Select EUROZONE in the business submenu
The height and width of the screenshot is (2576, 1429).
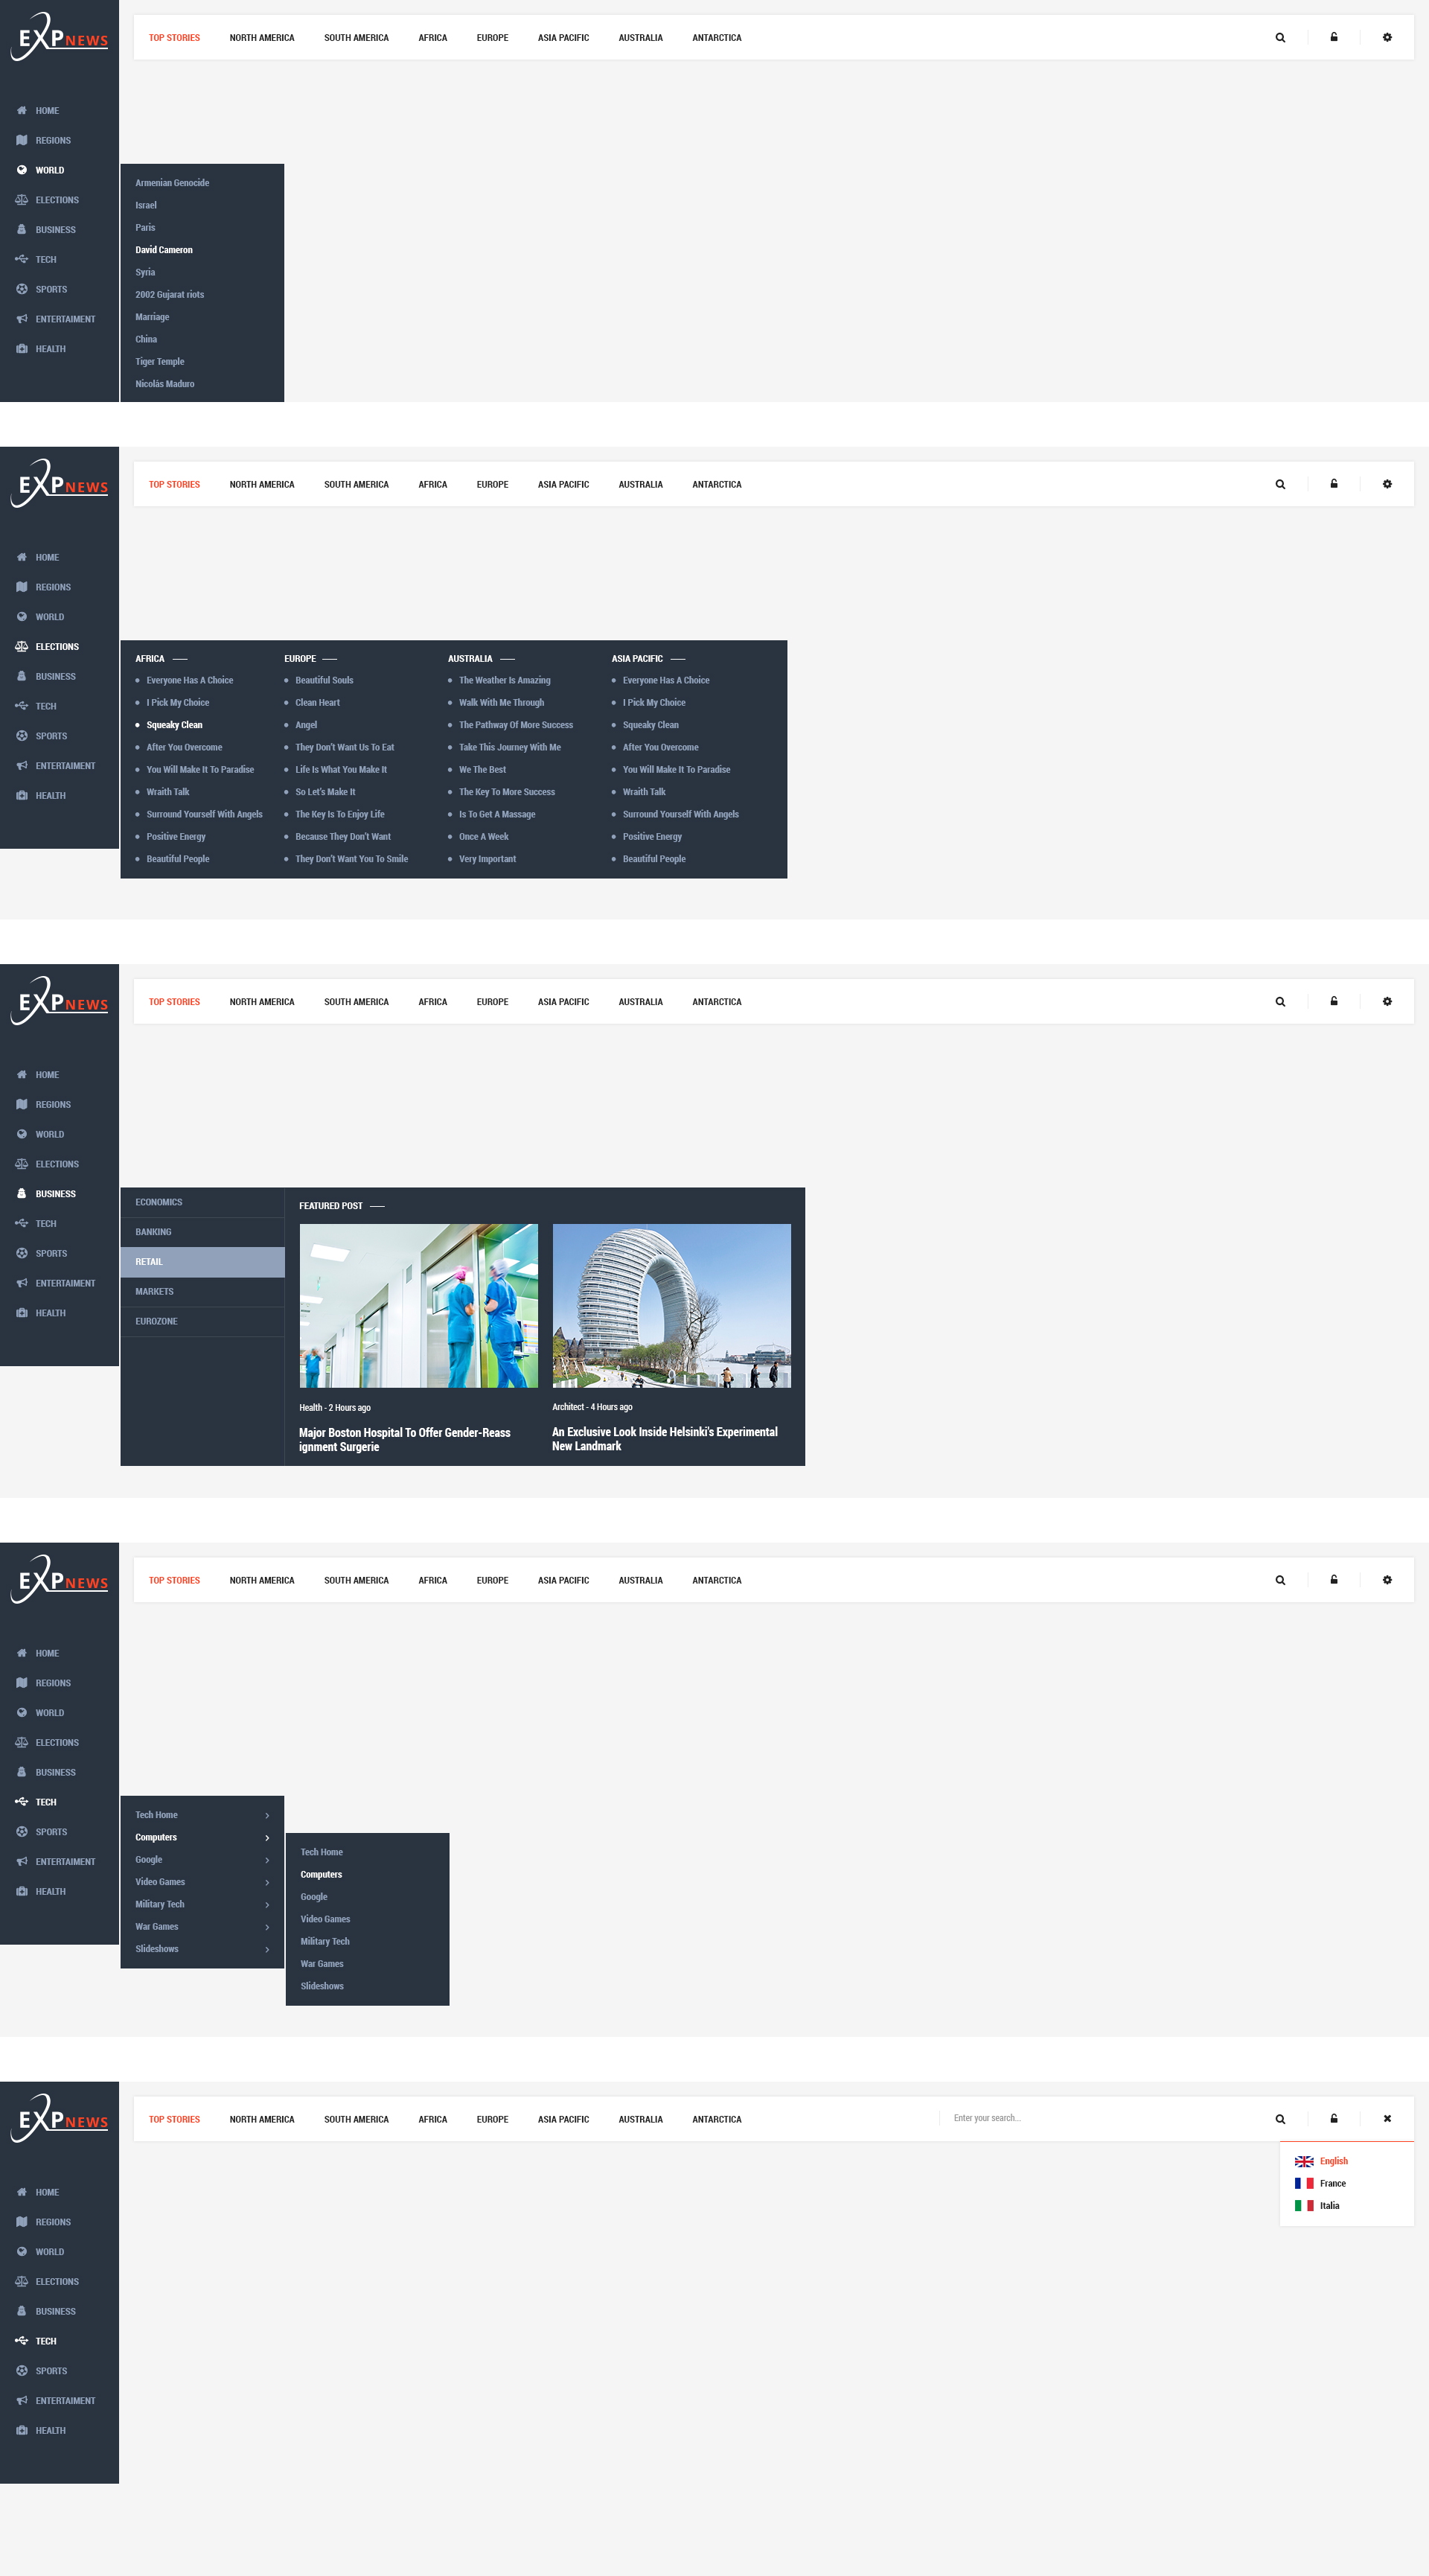tap(157, 1321)
